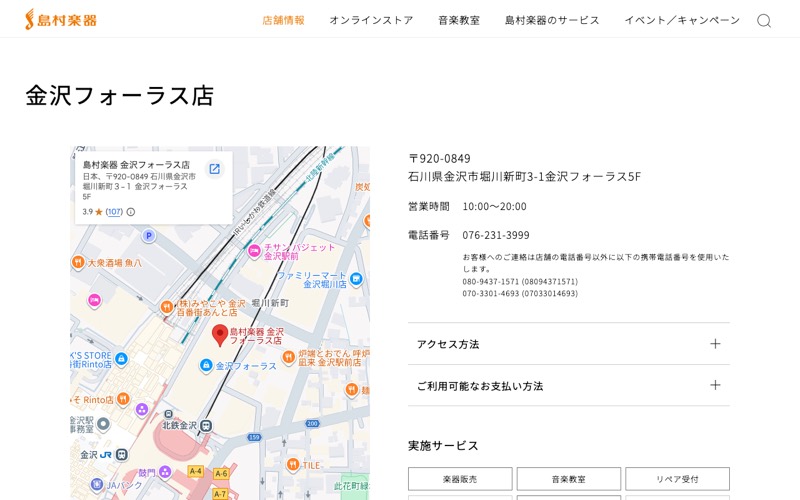Select the Hokutetsu Kanazawa station icon

click(x=206, y=426)
